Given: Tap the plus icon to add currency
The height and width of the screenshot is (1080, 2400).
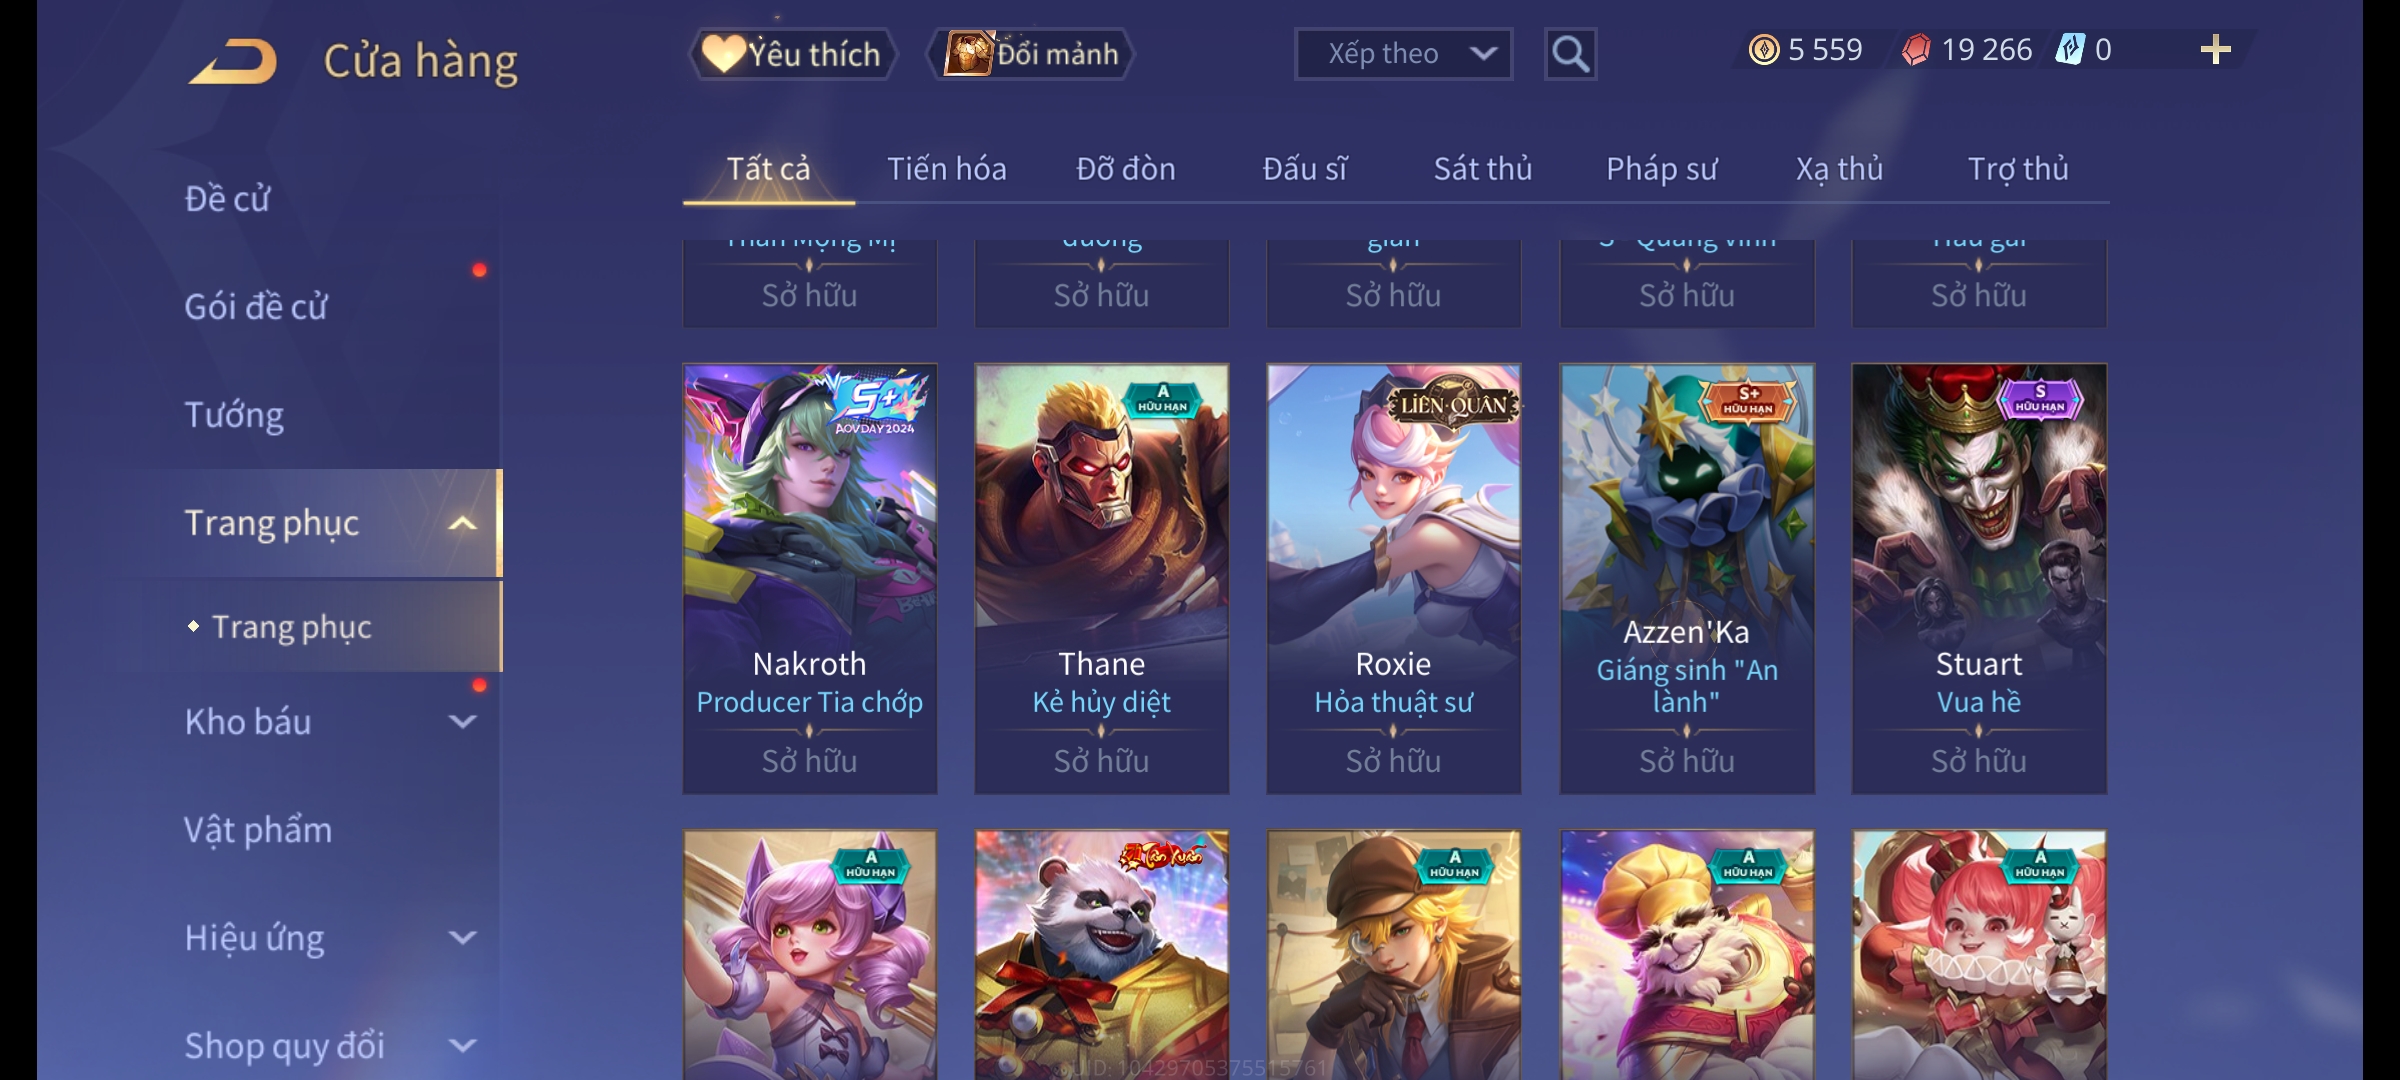Looking at the screenshot, I should pos(2215,50).
